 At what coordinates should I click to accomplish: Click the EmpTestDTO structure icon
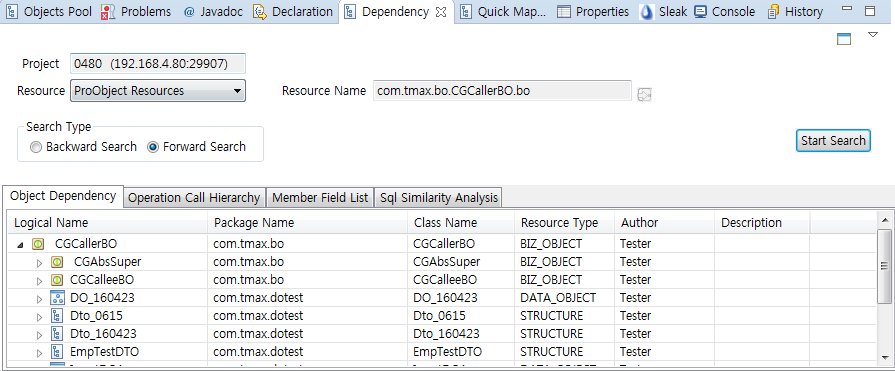coord(57,352)
